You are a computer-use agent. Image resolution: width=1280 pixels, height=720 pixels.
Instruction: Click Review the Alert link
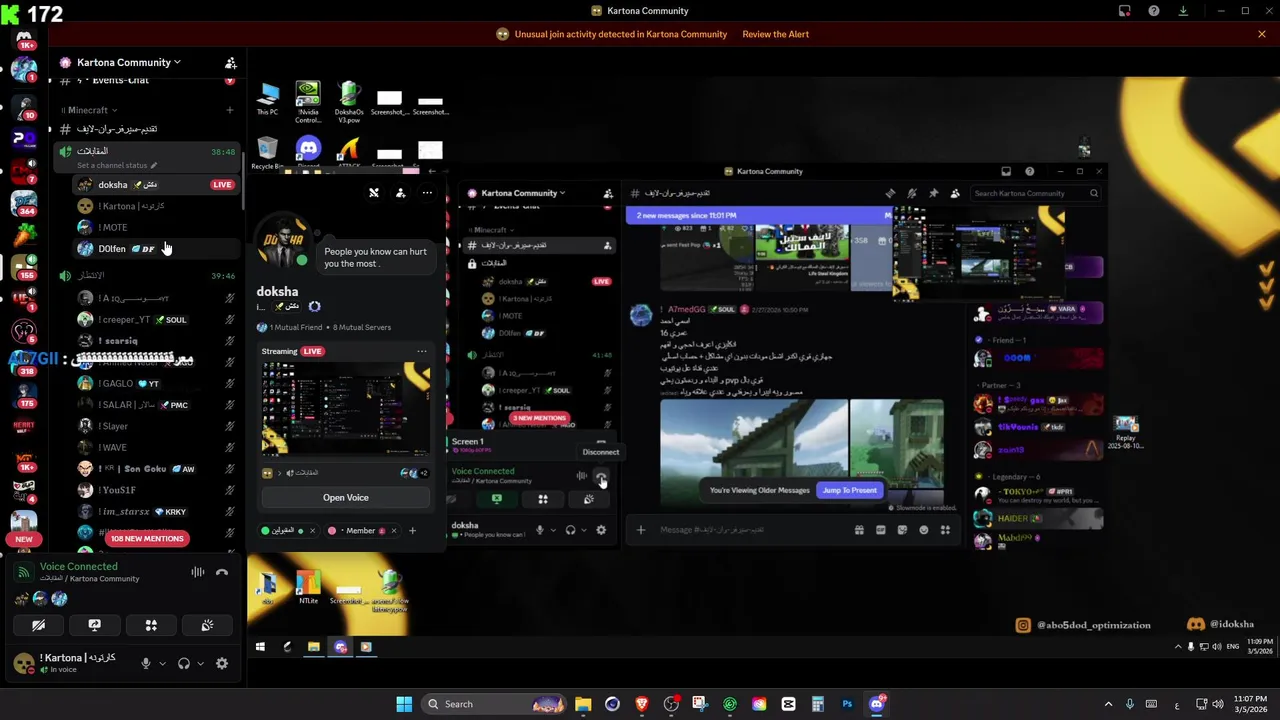[775, 34]
